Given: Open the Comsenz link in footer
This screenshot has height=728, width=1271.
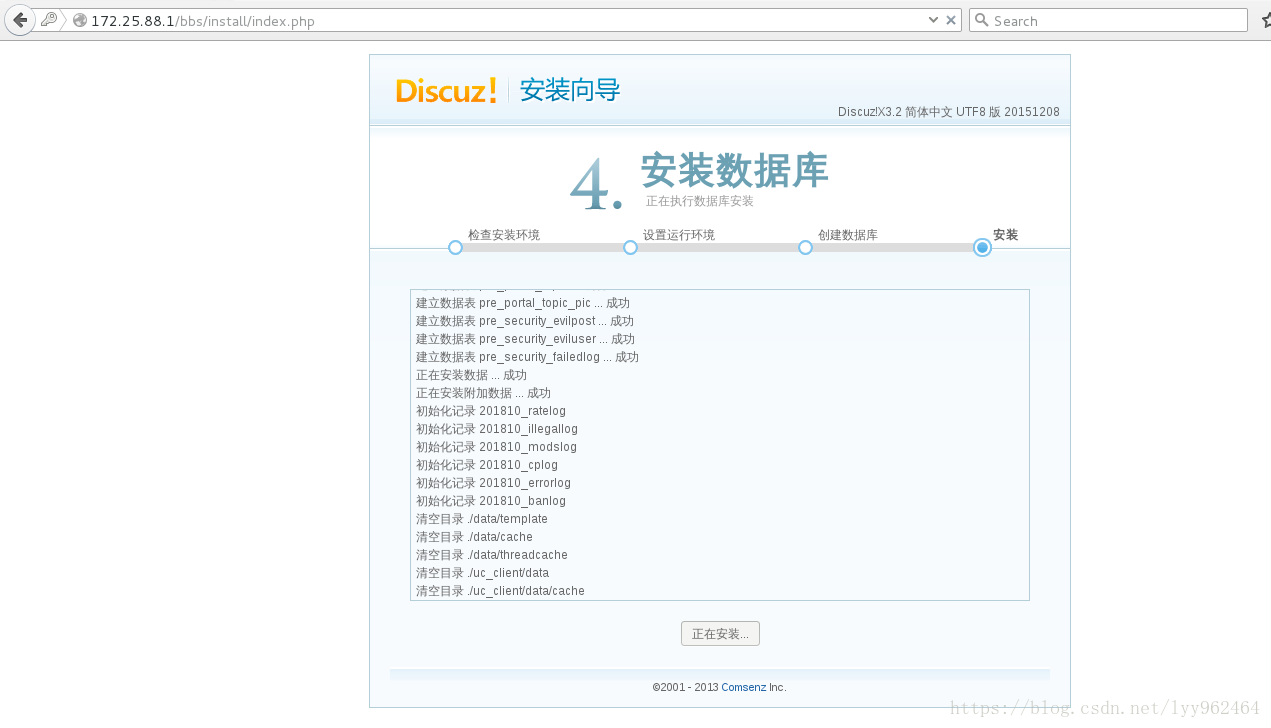Looking at the screenshot, I should [x=744, y=687].
